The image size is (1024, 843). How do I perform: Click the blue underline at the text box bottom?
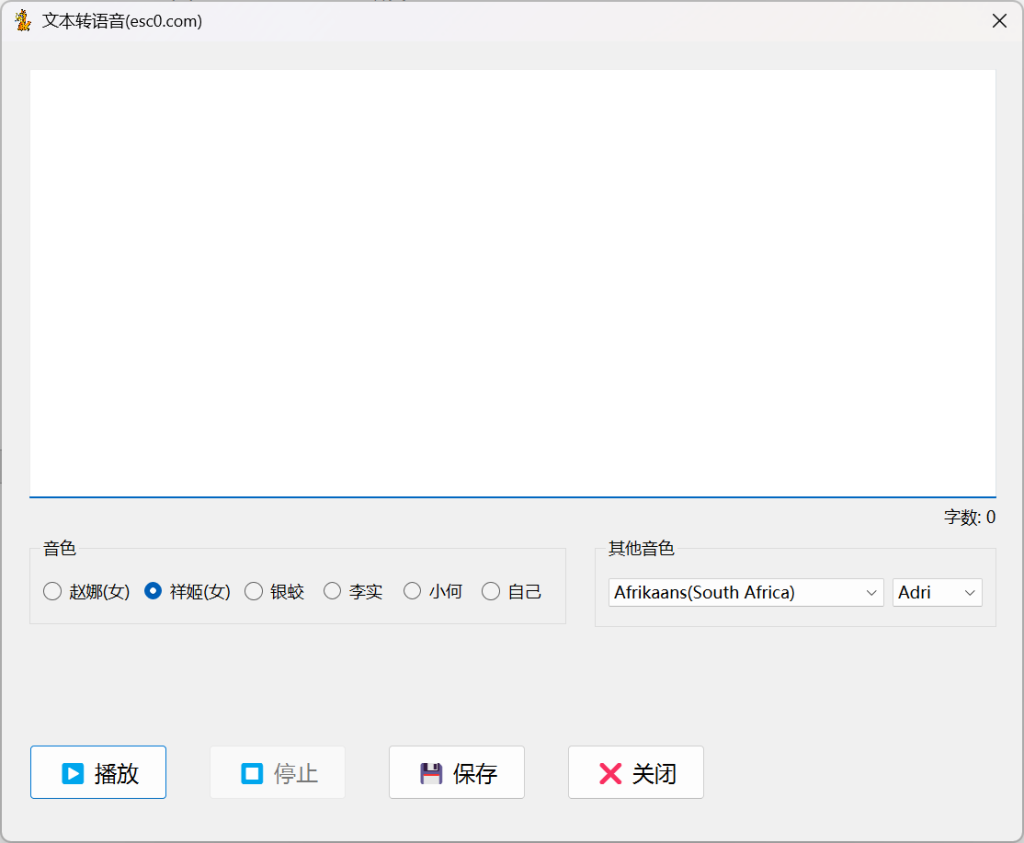pos(512,496)
